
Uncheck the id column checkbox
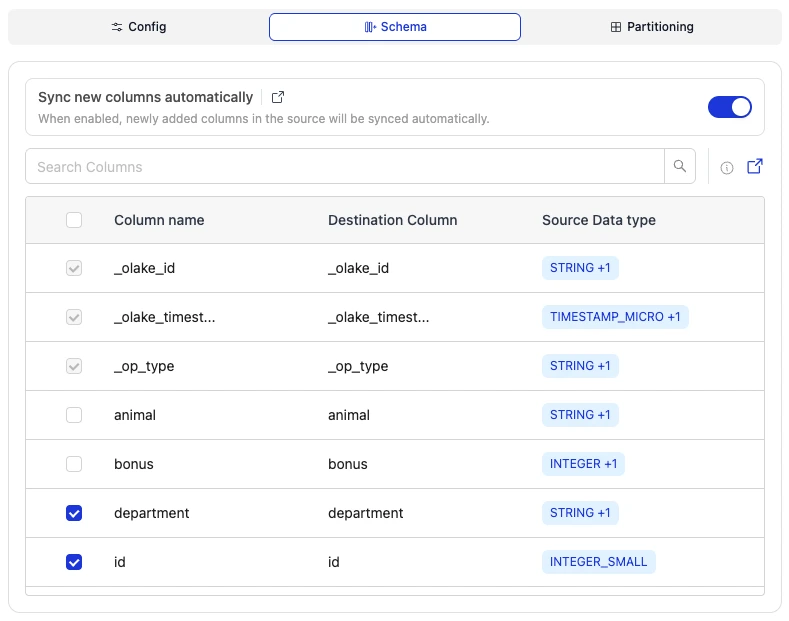click(74, 562)
